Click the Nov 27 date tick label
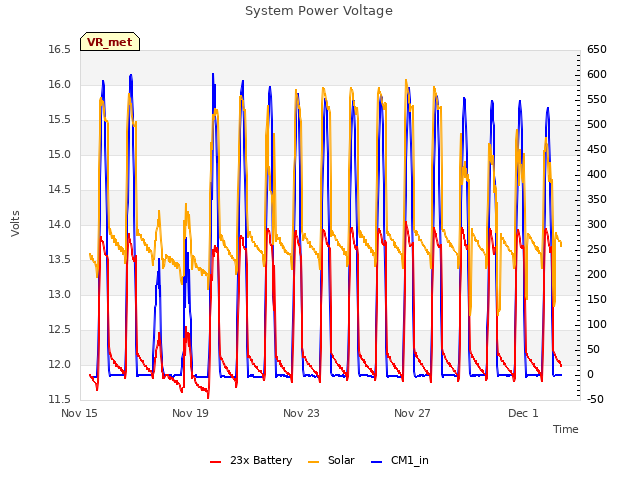Image resolution: width=640 pixels, height=480 pixels. pos(412,413)
